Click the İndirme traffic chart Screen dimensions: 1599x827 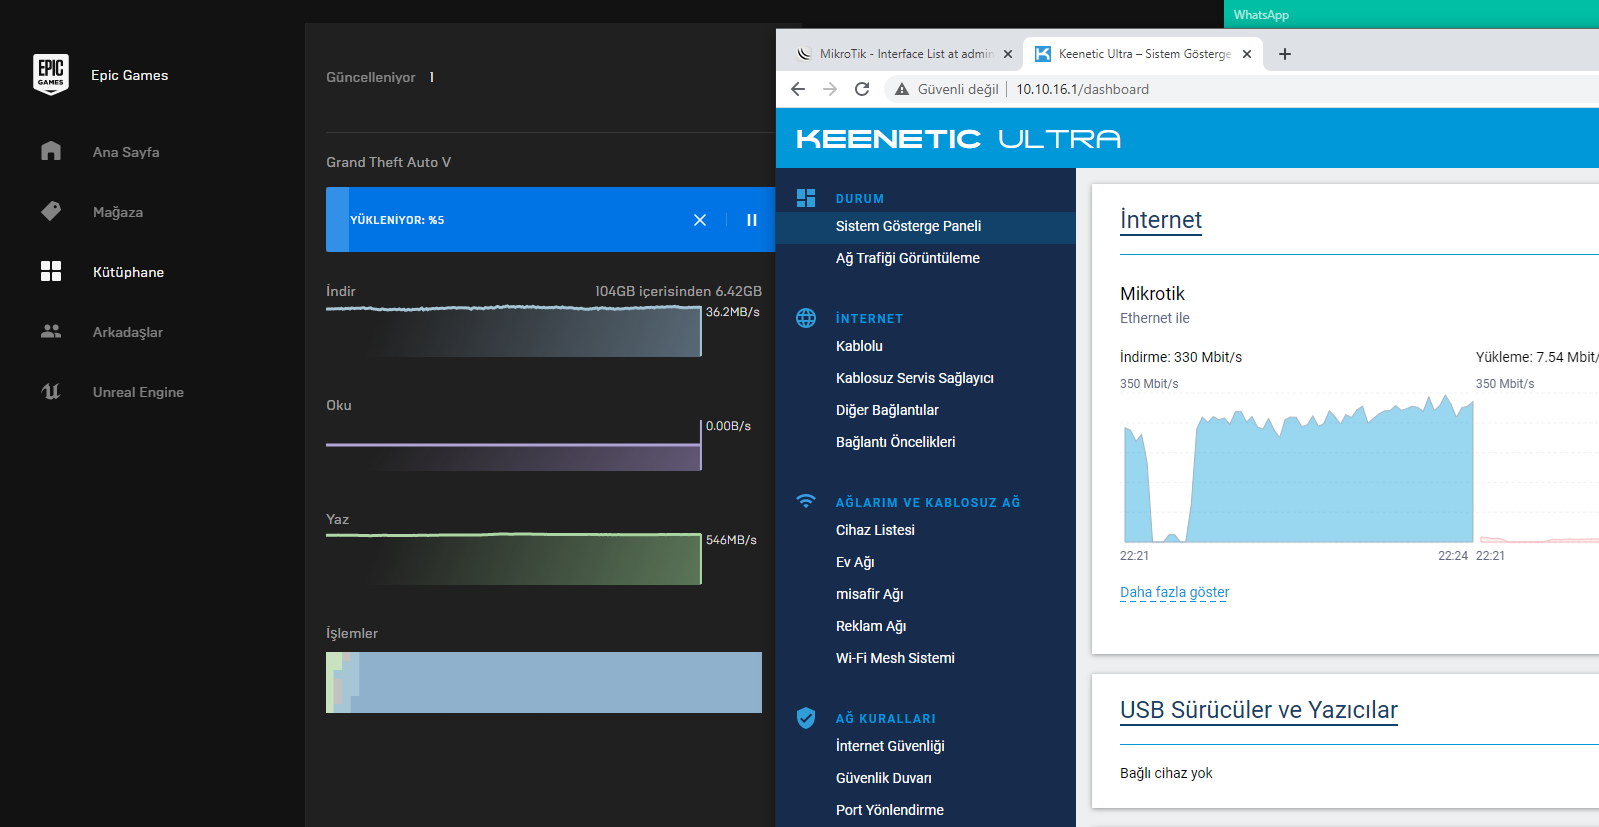coord(1297,468)
